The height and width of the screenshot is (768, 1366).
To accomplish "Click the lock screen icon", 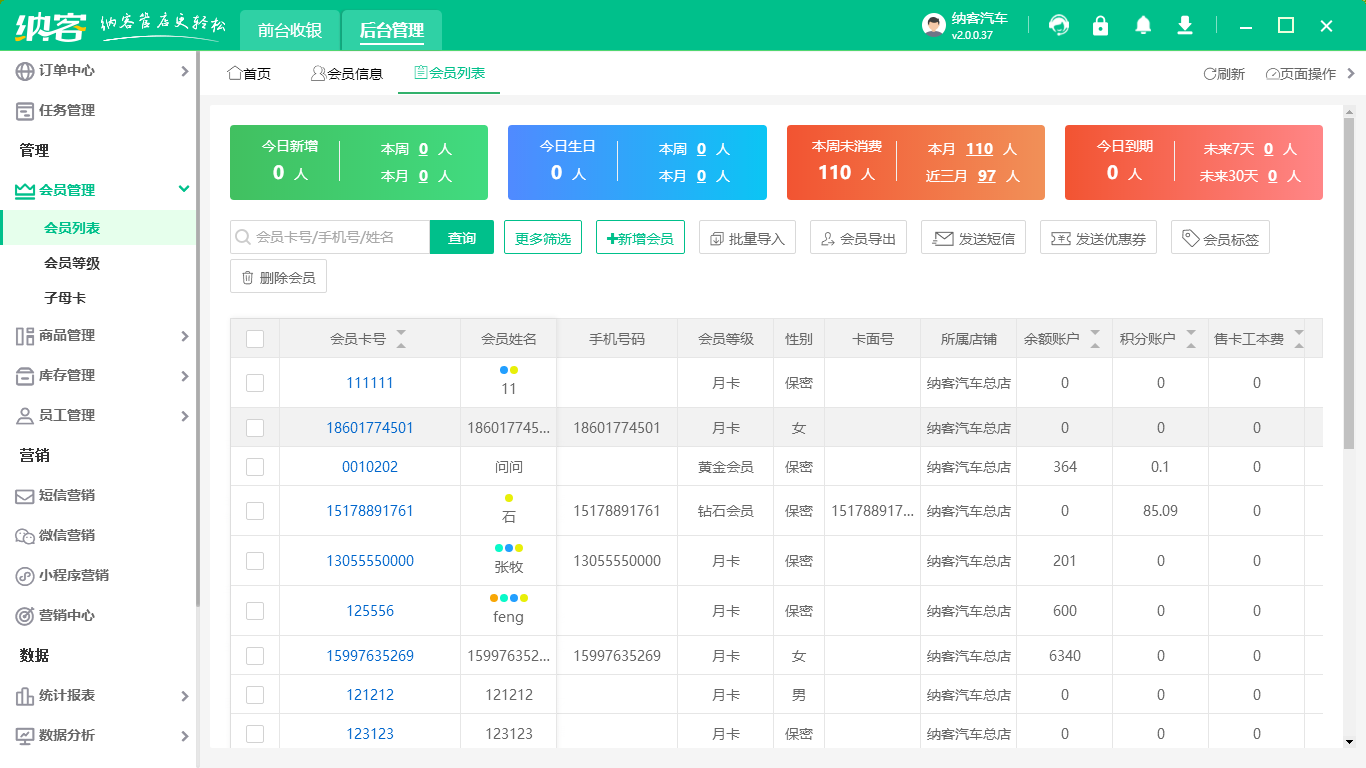I will pos(1100,25).
